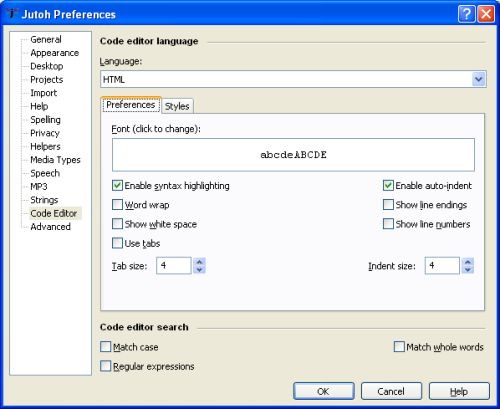Screen dimensions: 500x409
Task: Choose the Helpers category
Action: (45, 146)
